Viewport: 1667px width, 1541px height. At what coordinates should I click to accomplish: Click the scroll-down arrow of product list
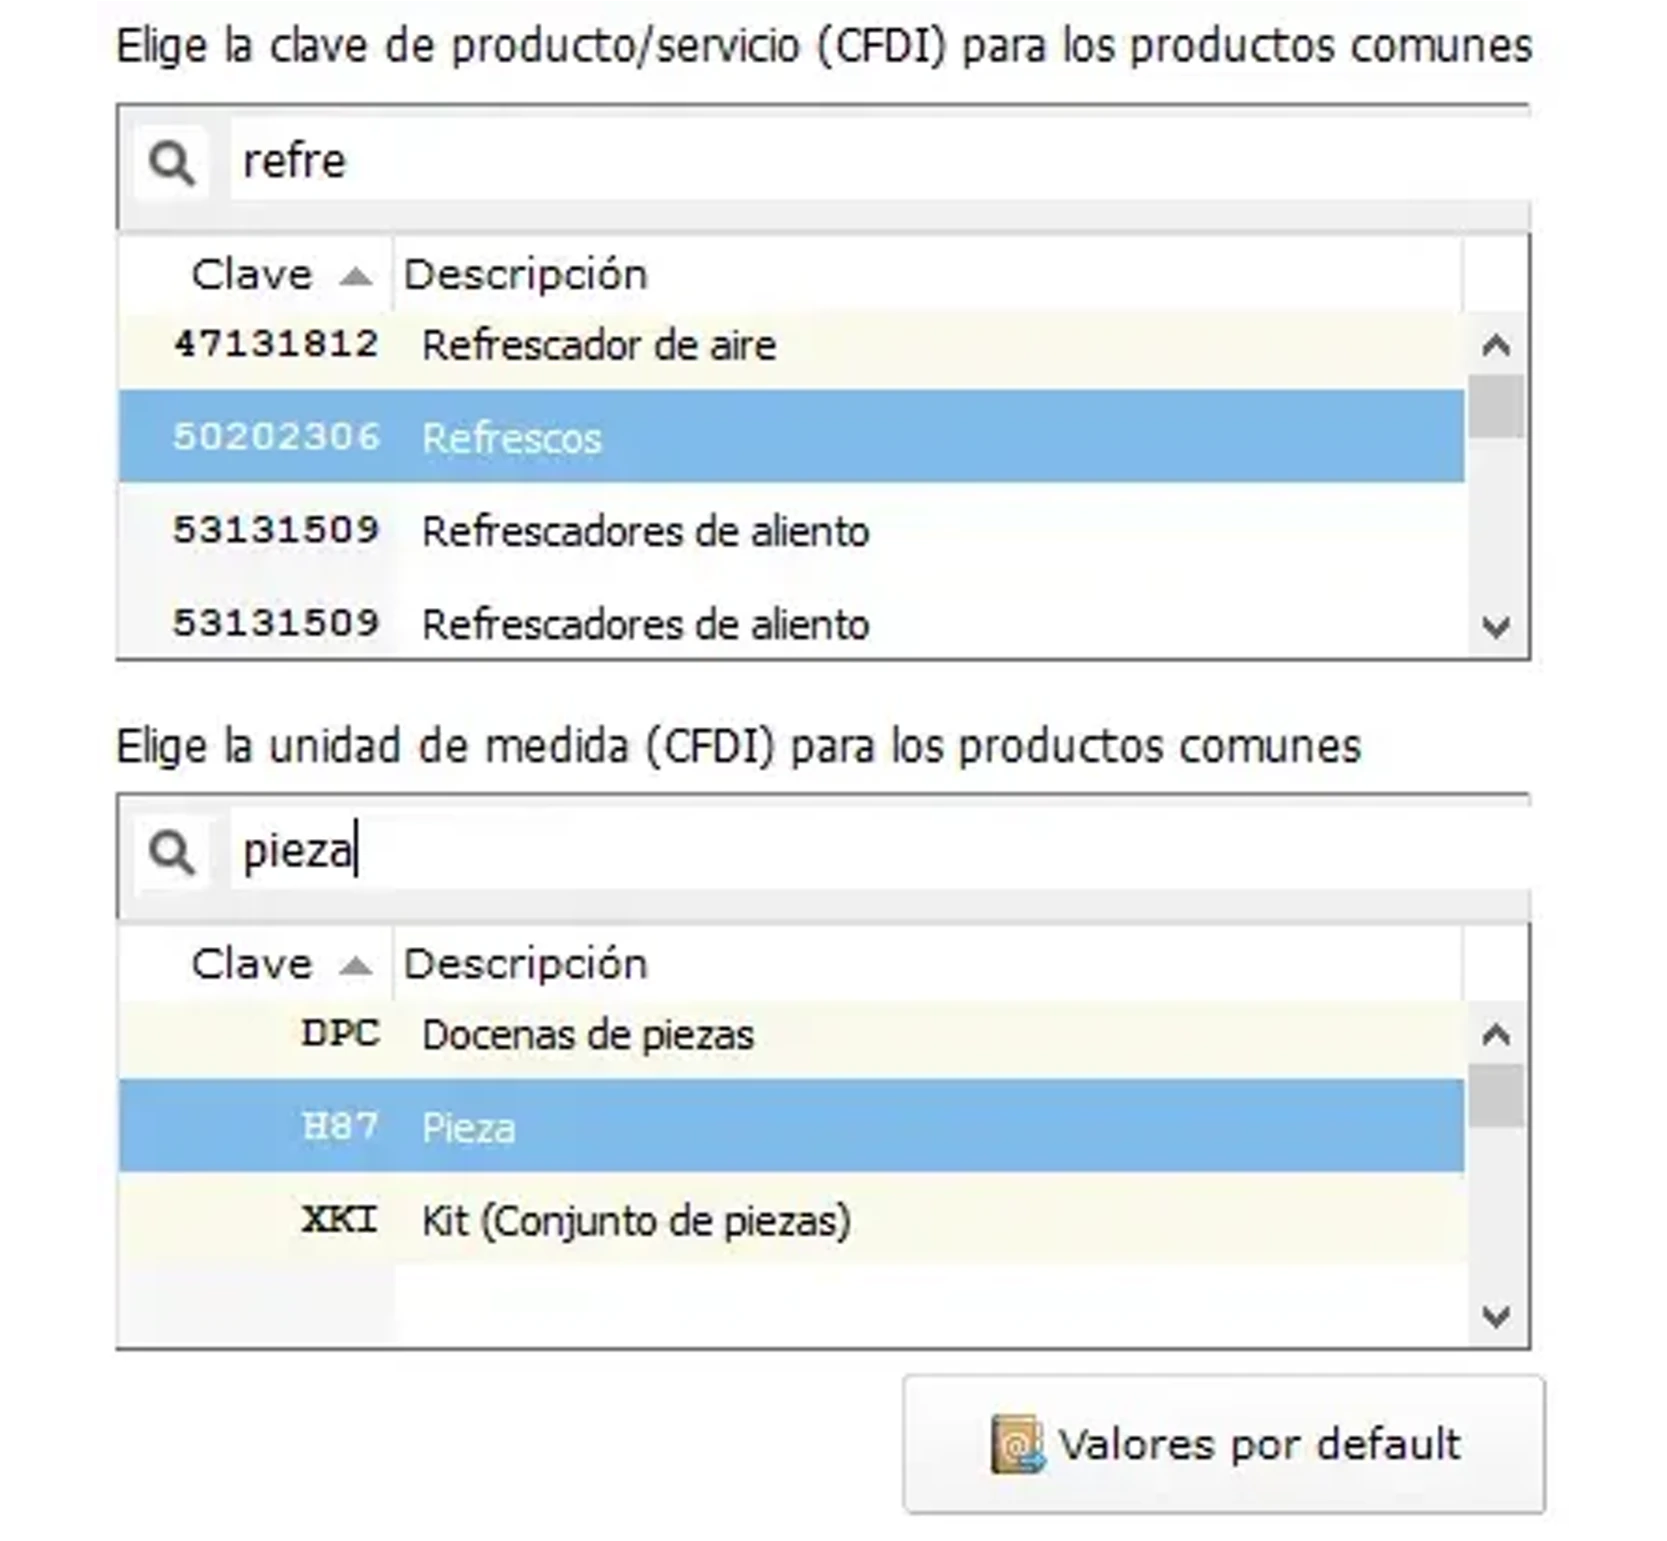[x=1494, y=626]
